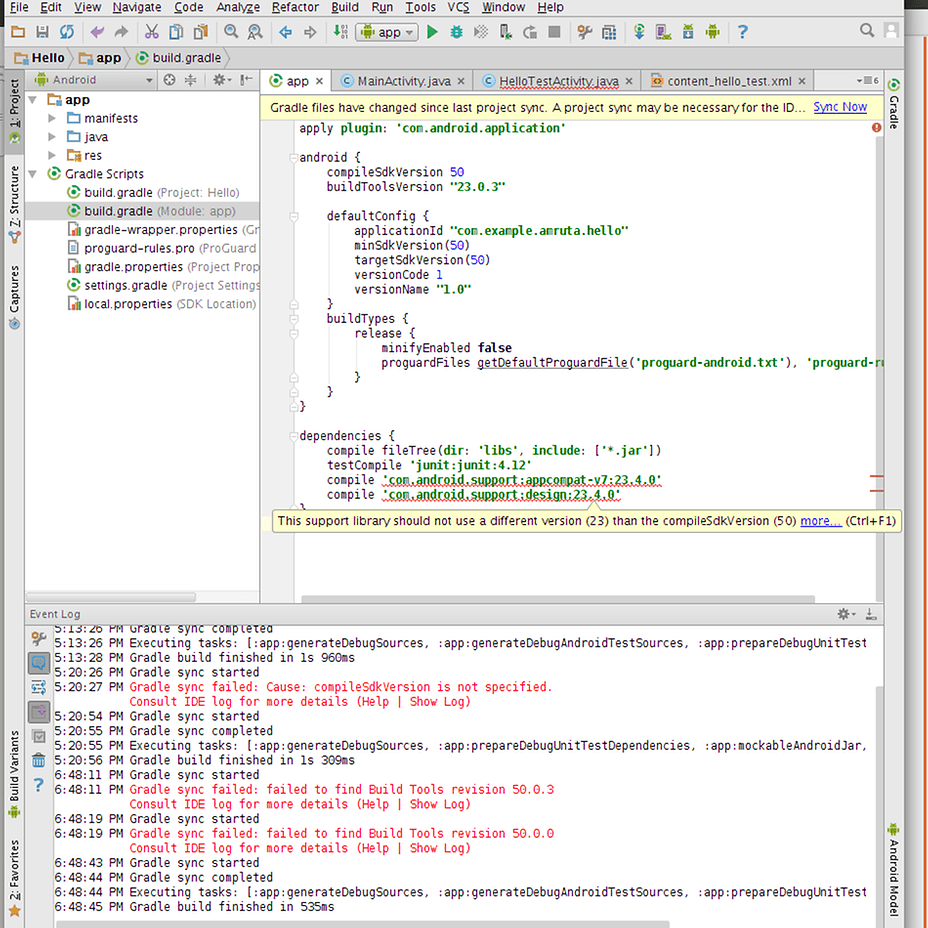Image resolution: width=928 pixels, height=928 pixels.
Task: Click the Event Log trash Clear All icon
Action: tap(38, 761)
